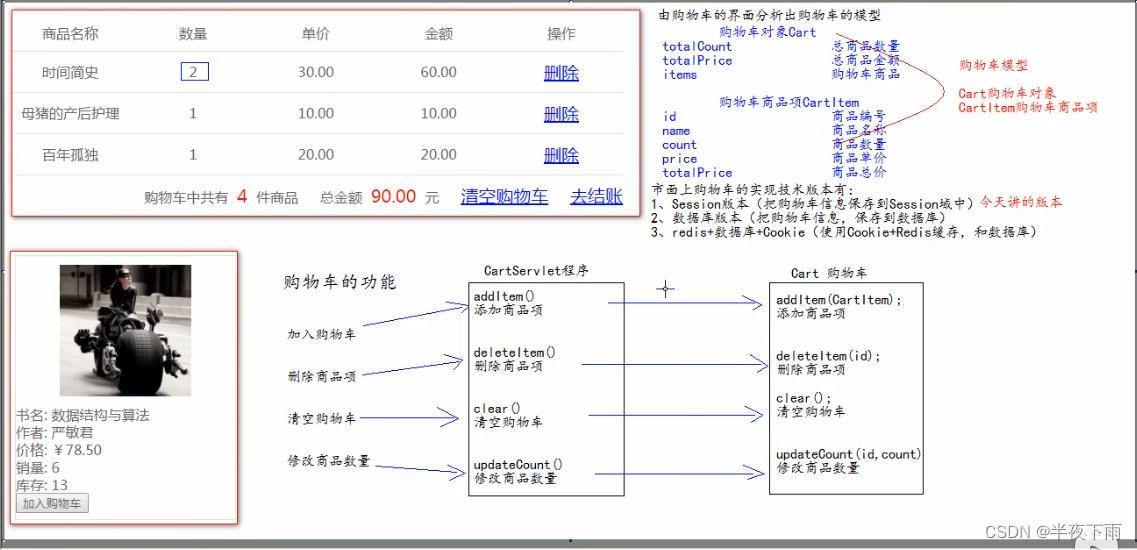Click the 时间简史 product name
Image resolution: width=1137 pixels, height=550 pixels.
(x=70, y=73)
